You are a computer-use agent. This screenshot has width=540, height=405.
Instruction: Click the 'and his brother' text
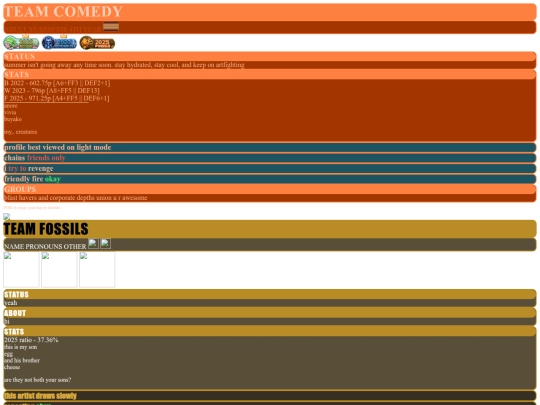coord(22,361)
